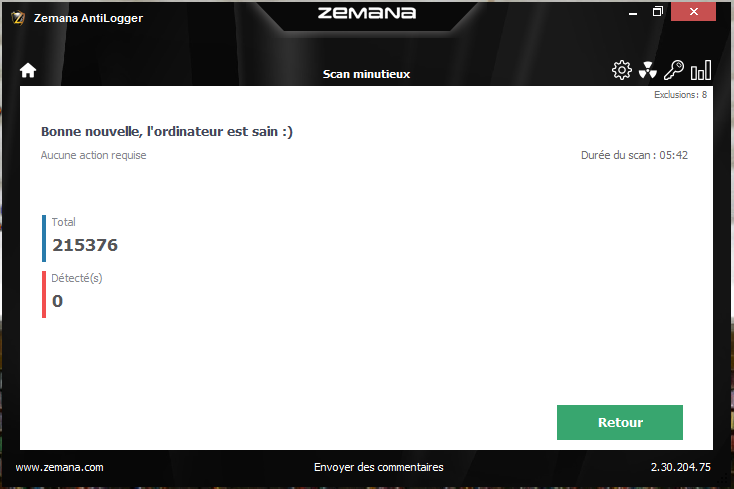Open the Quarantine radiation icon
This screenshot has width=734, height=489.
648,70
